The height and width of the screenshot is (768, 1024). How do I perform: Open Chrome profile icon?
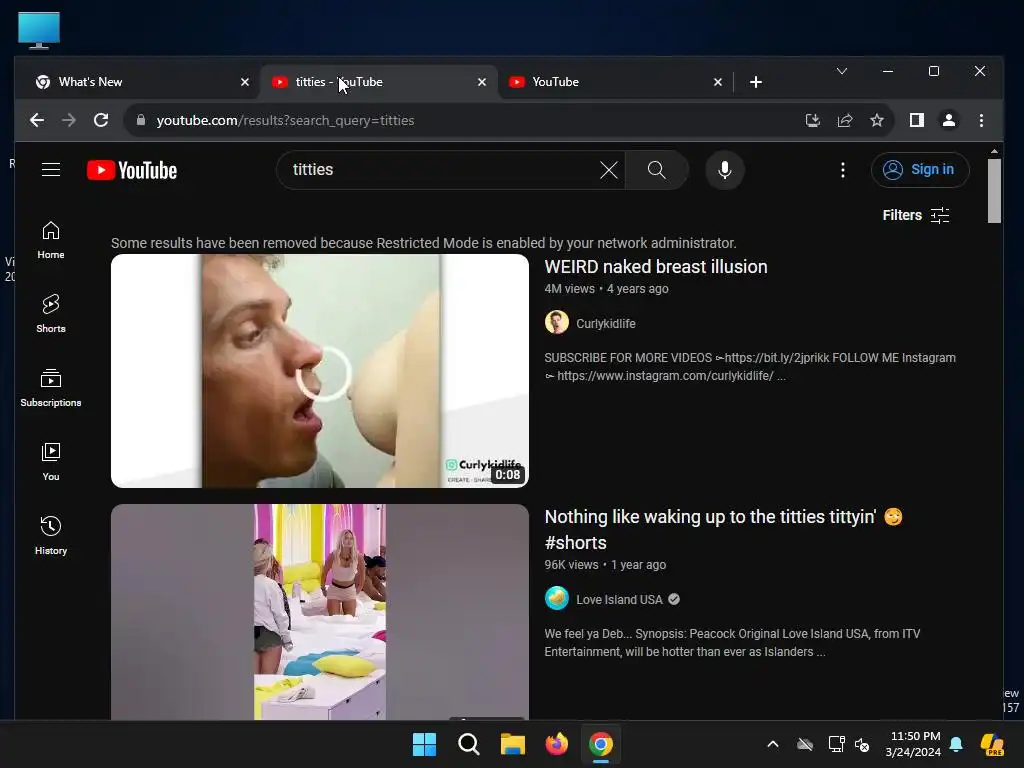click(949, 120)
